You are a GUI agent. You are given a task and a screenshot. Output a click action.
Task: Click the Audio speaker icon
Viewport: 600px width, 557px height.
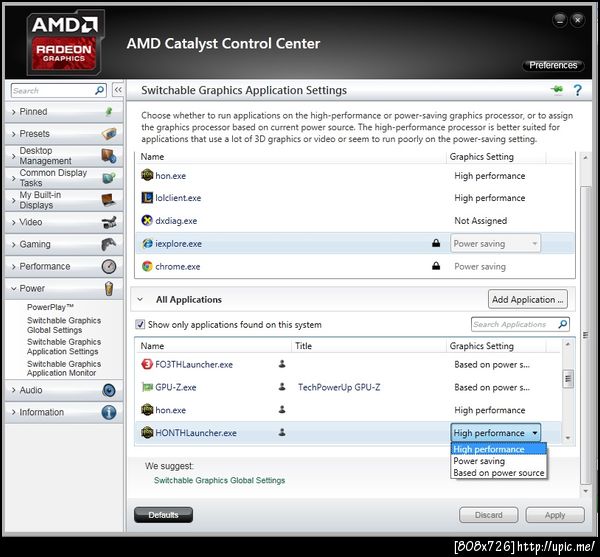pos(109,390)
